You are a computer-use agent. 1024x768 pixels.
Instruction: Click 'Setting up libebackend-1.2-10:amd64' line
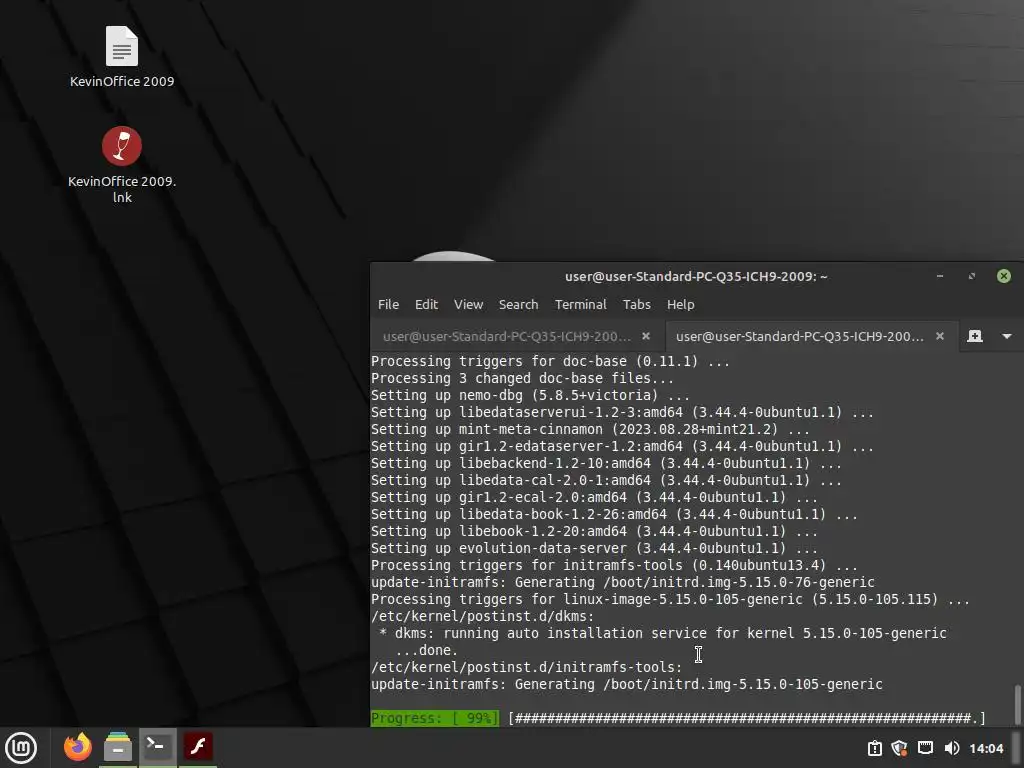(606, 463)
